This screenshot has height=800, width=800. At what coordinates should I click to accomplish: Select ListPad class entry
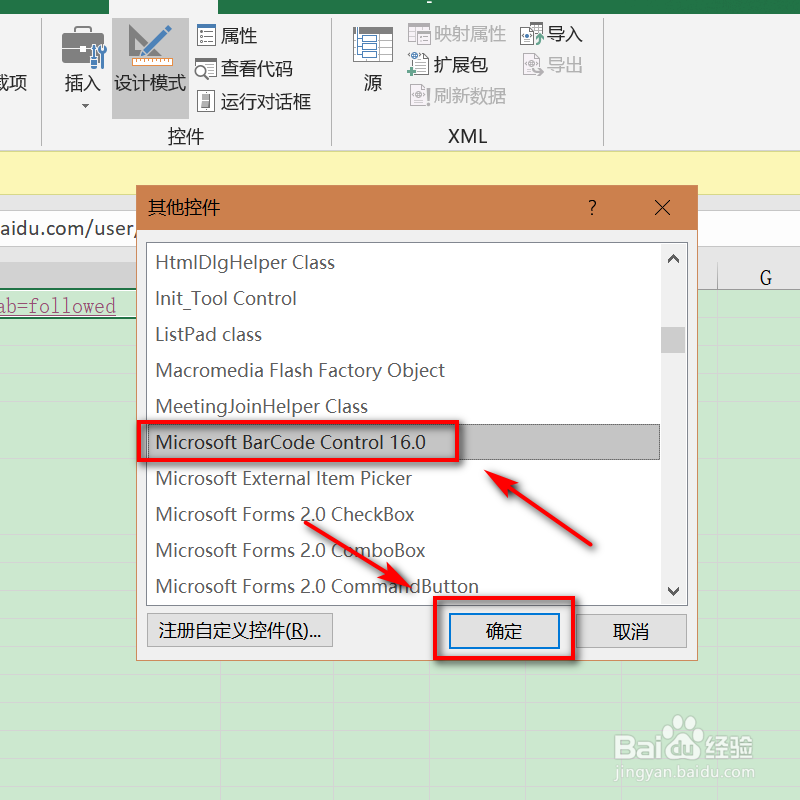pos(403,334)
